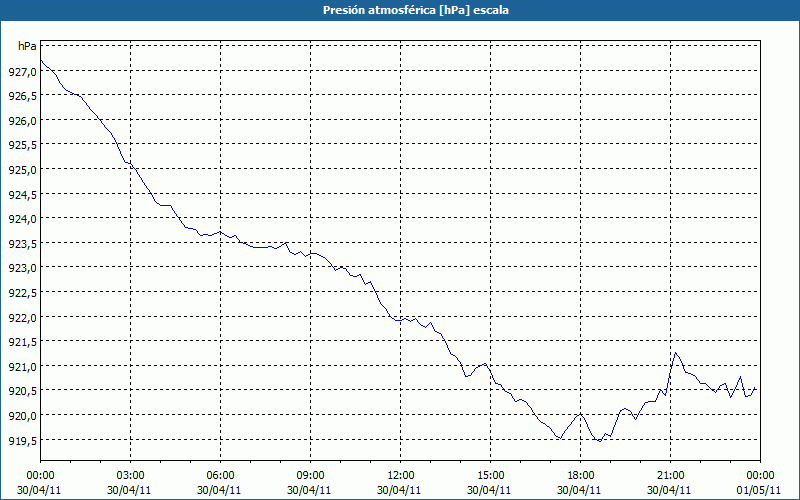Click the 12:00 time label

(401, 476)
